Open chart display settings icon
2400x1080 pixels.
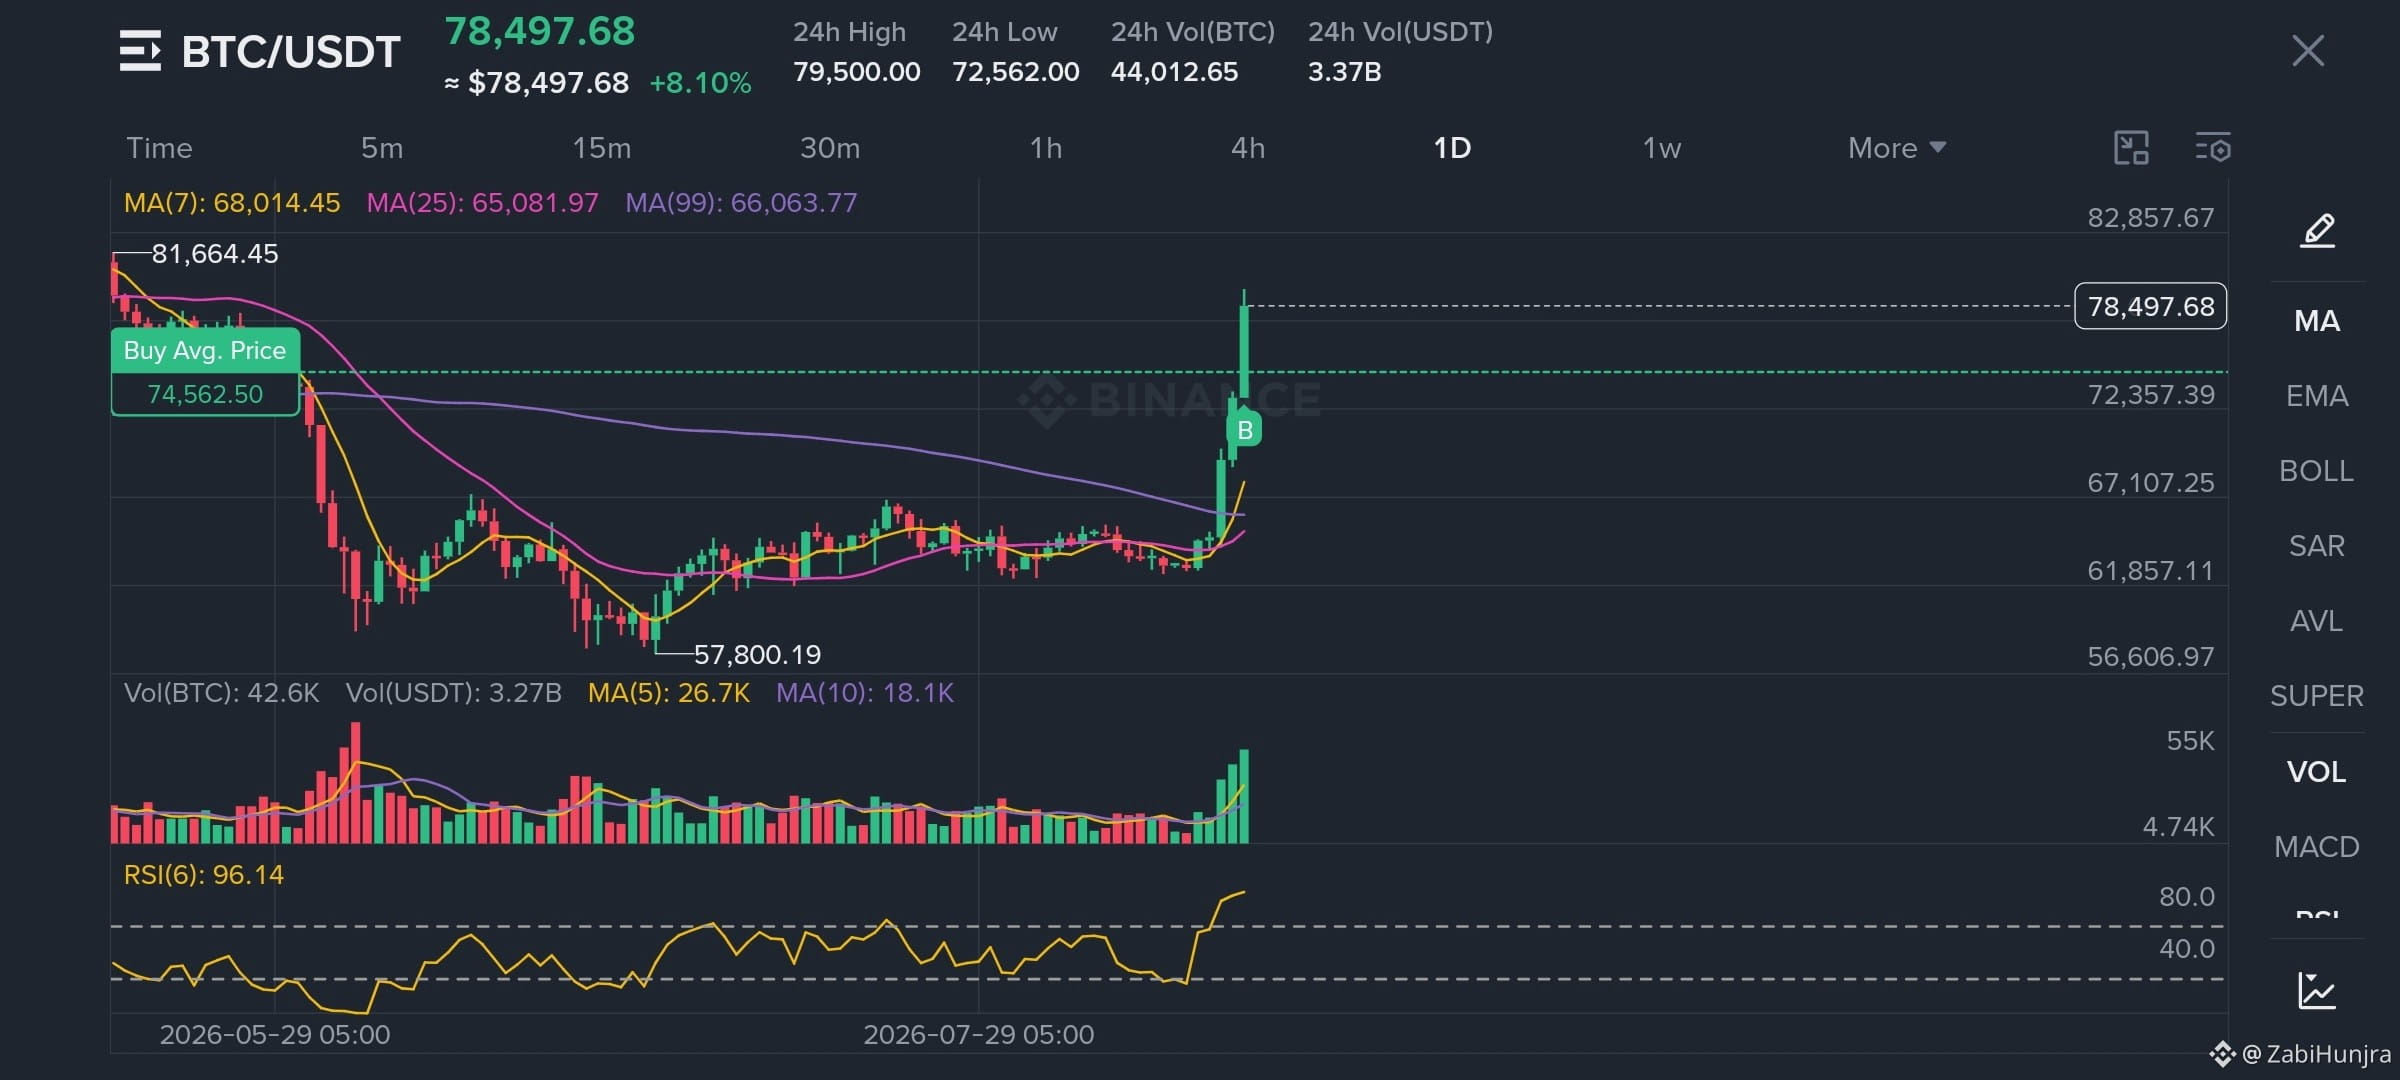(x=2212, y=148)
